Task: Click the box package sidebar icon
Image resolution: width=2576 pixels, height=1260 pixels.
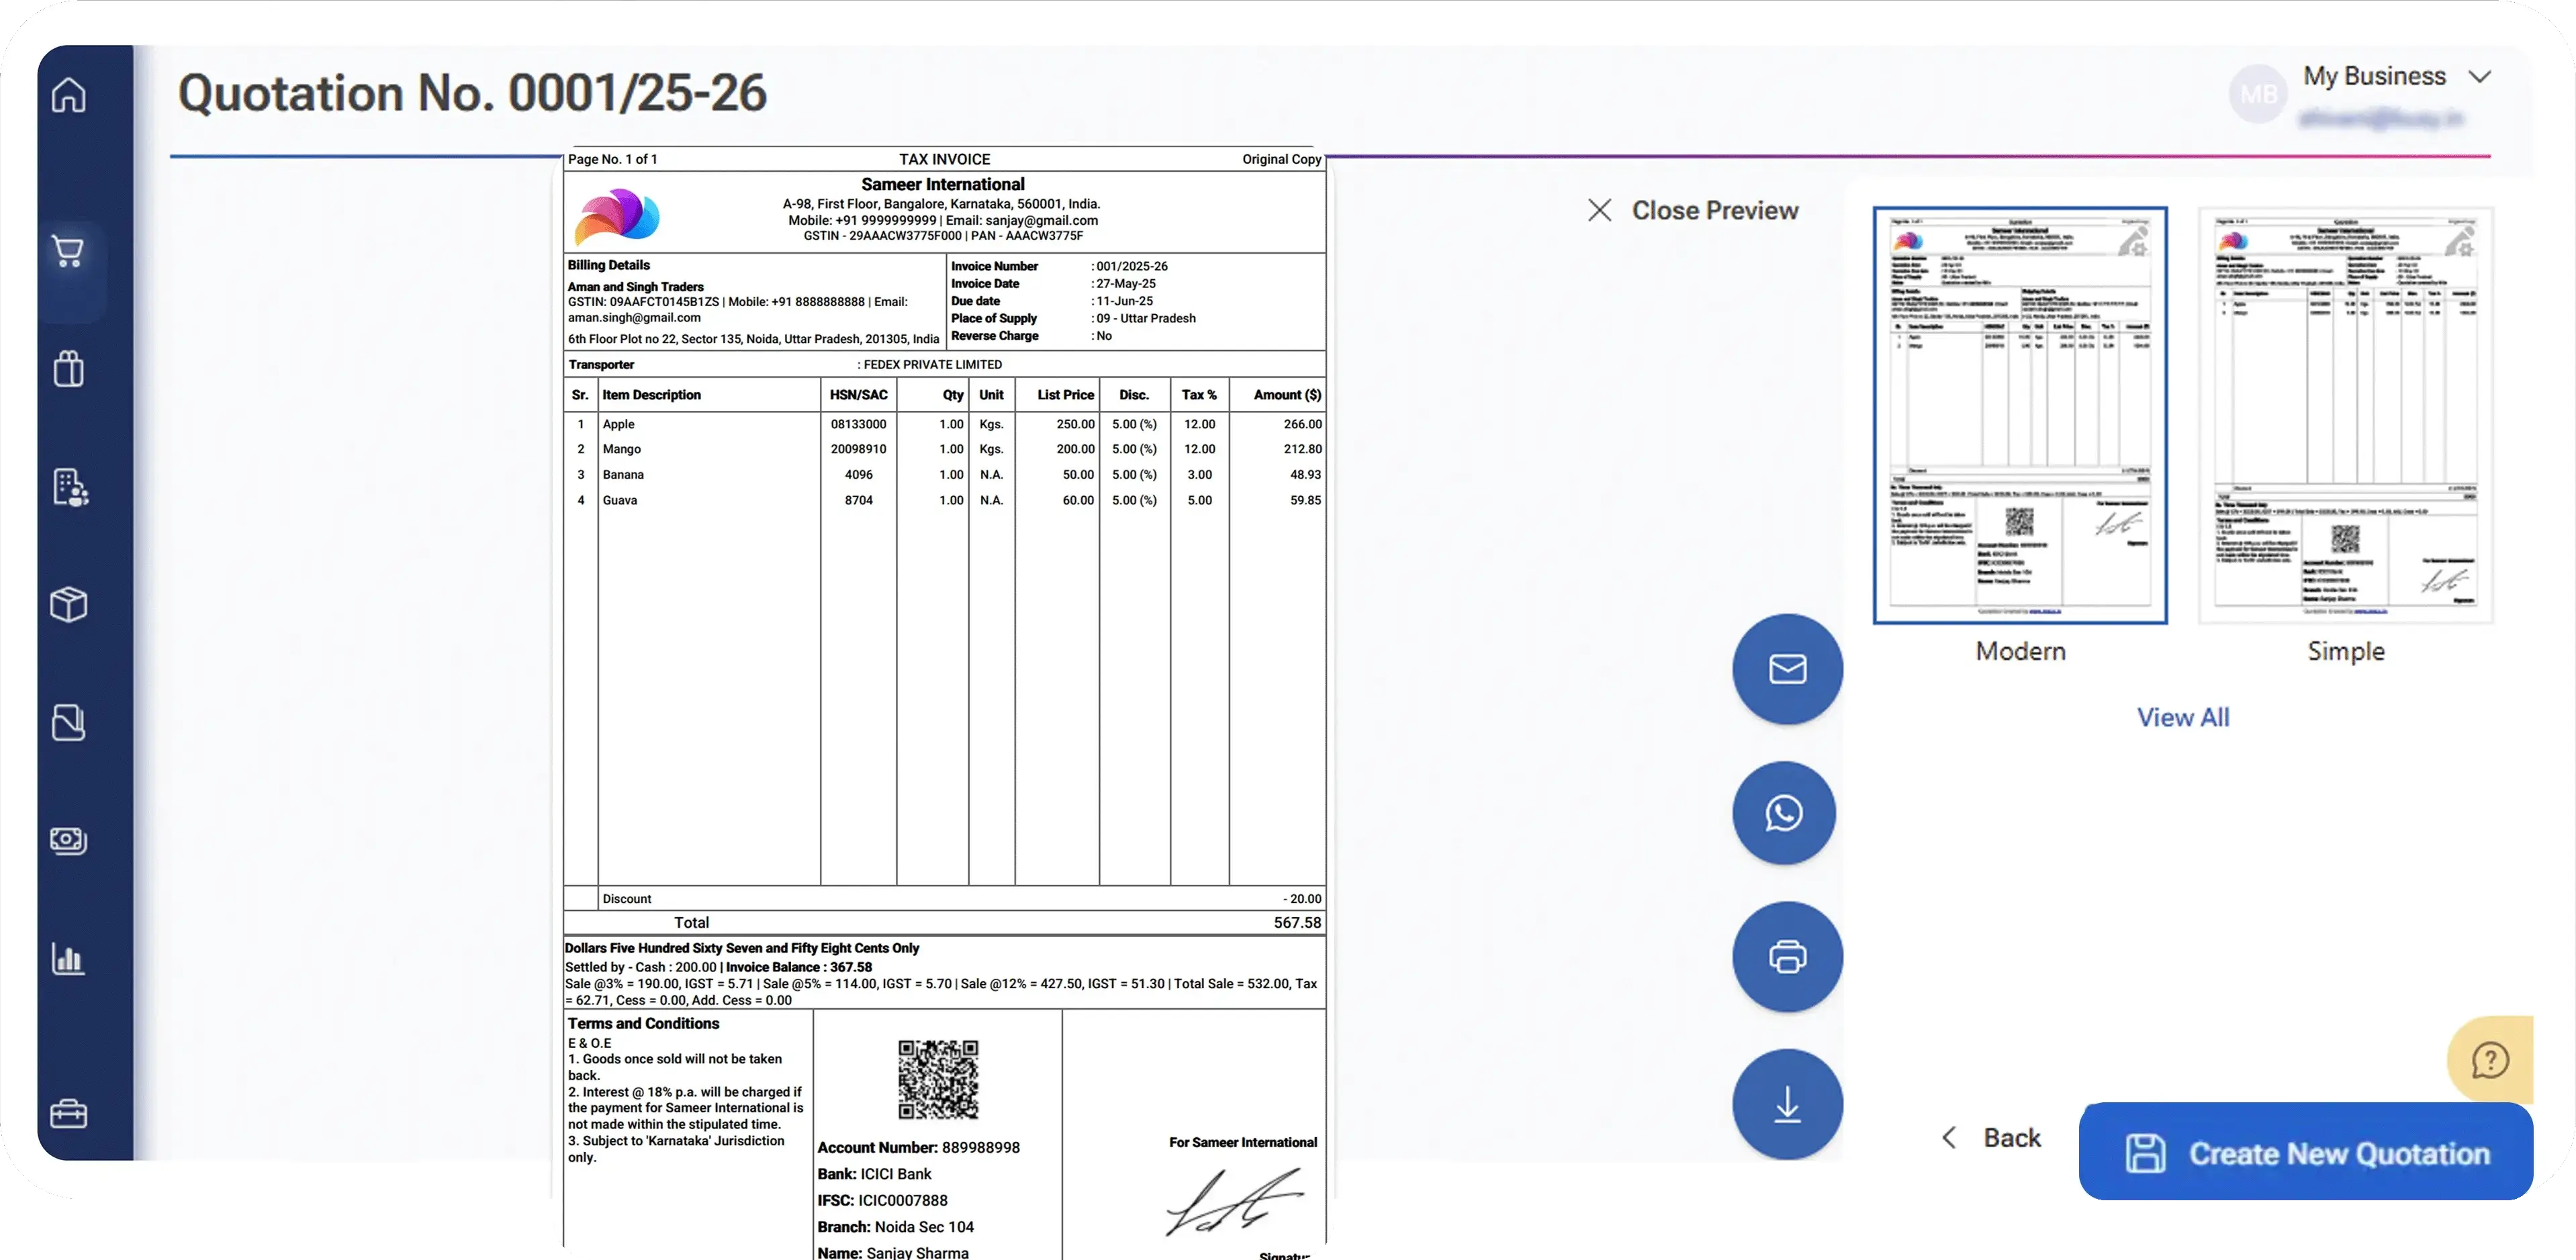Action: pos(69,604)
